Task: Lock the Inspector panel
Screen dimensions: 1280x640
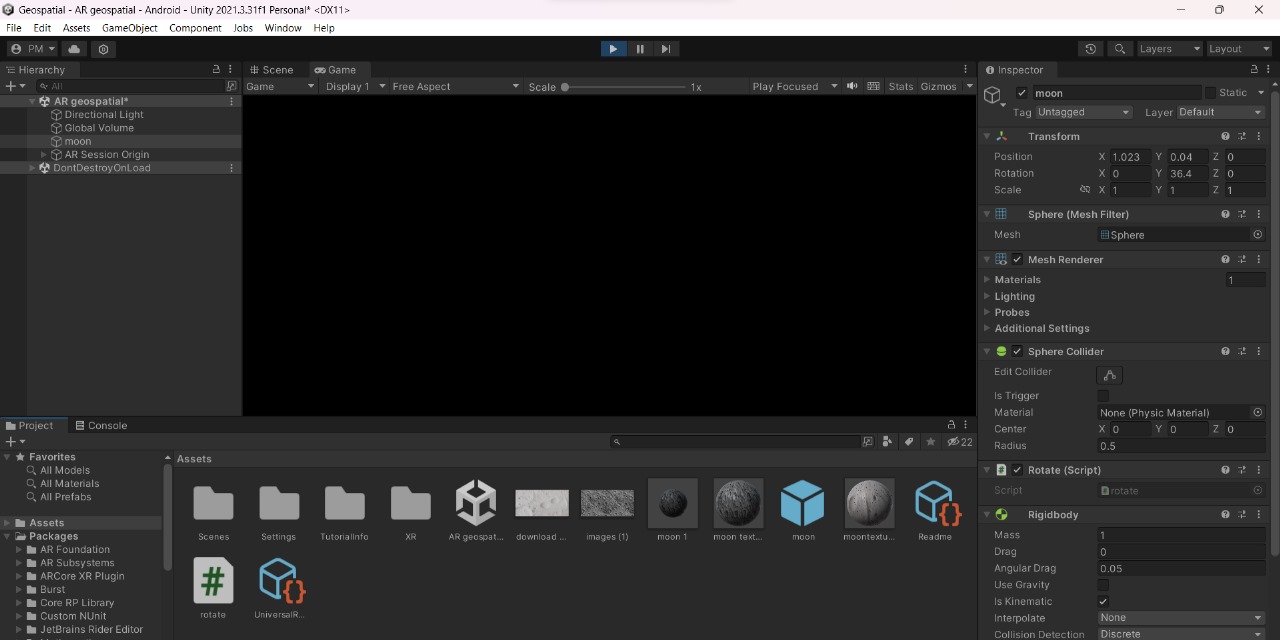Action: point(1254,69)
